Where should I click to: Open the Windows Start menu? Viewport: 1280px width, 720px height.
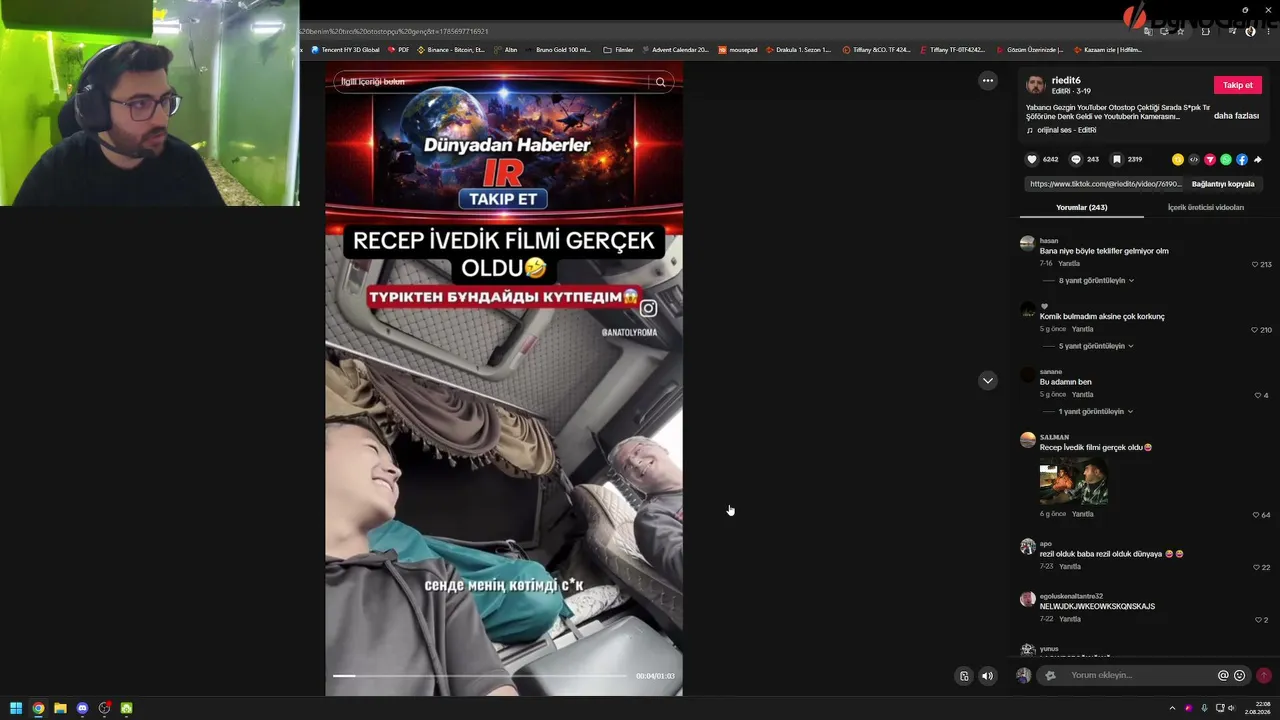pyautogui.click(x=16, y=708)
